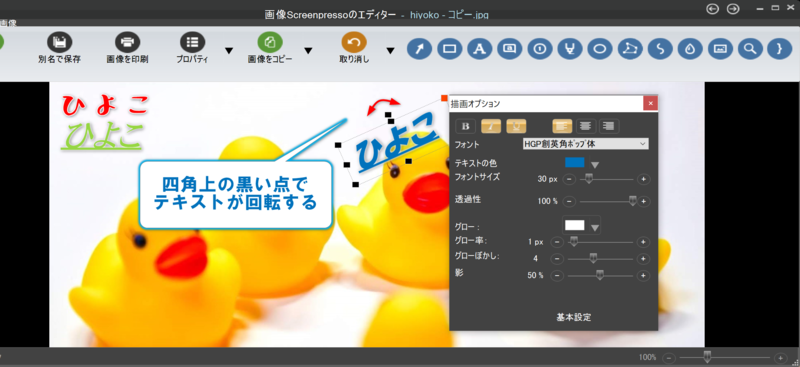Zoom out with status bar minus button
The image size is (800, 367).
(669, 358)
